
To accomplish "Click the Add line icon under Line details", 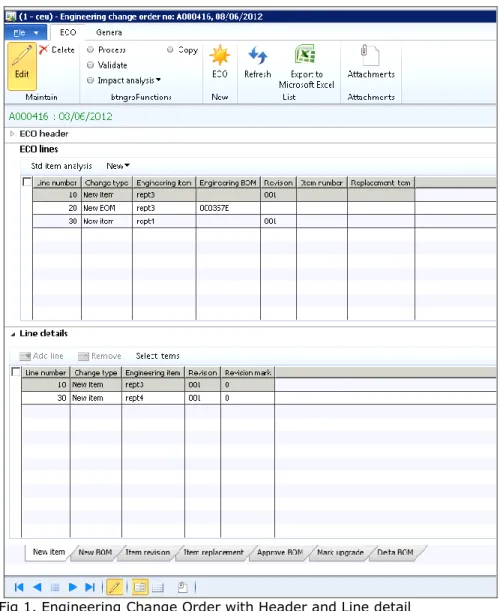I will (25, 356).
